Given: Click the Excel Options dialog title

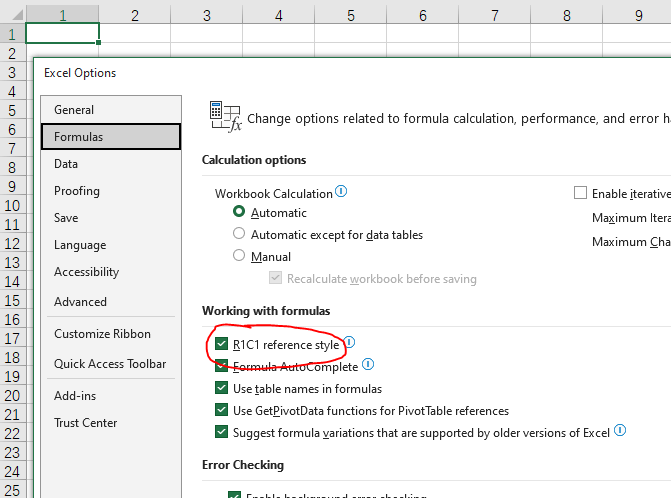Looking at the screenshot, I should coord(80,73).
